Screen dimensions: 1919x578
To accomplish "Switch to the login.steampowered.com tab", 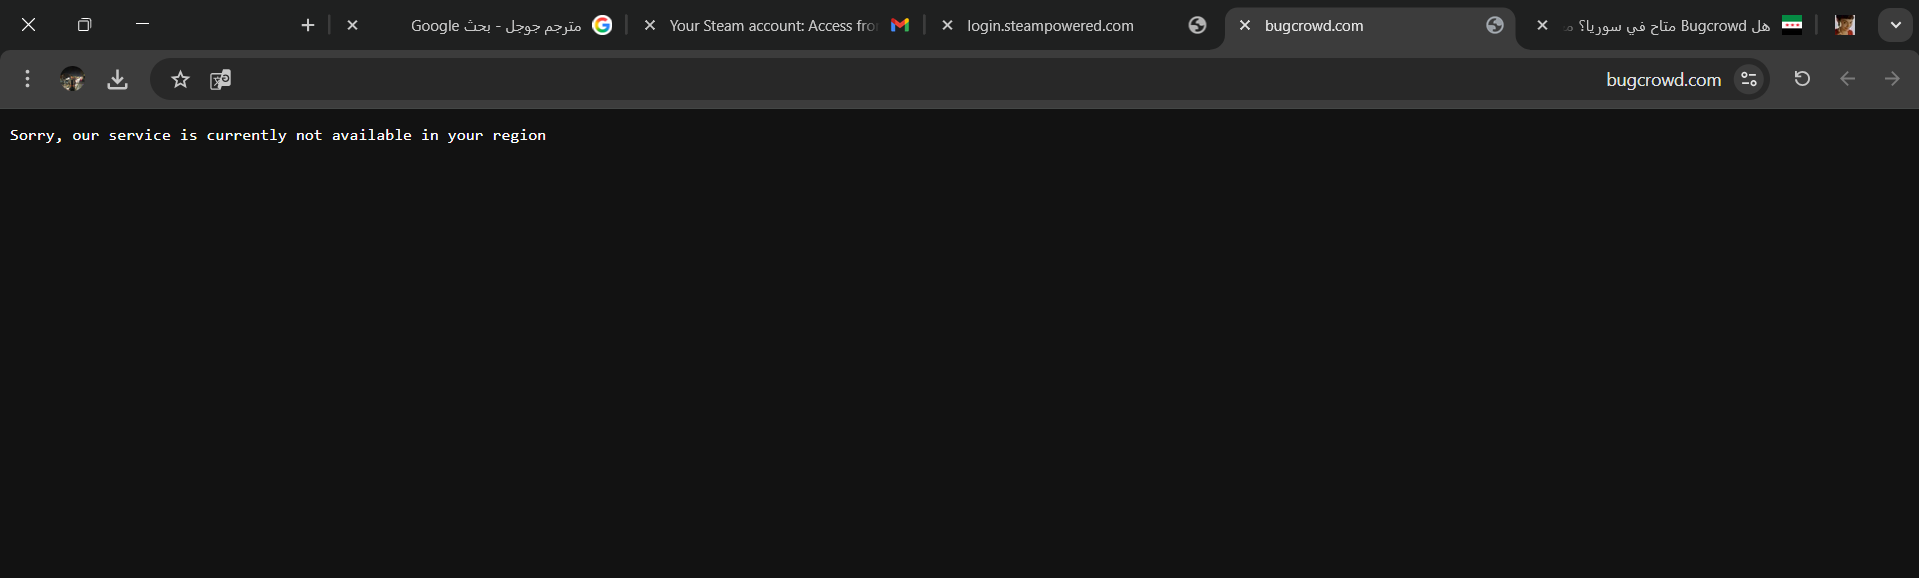I will point(1070,26).
